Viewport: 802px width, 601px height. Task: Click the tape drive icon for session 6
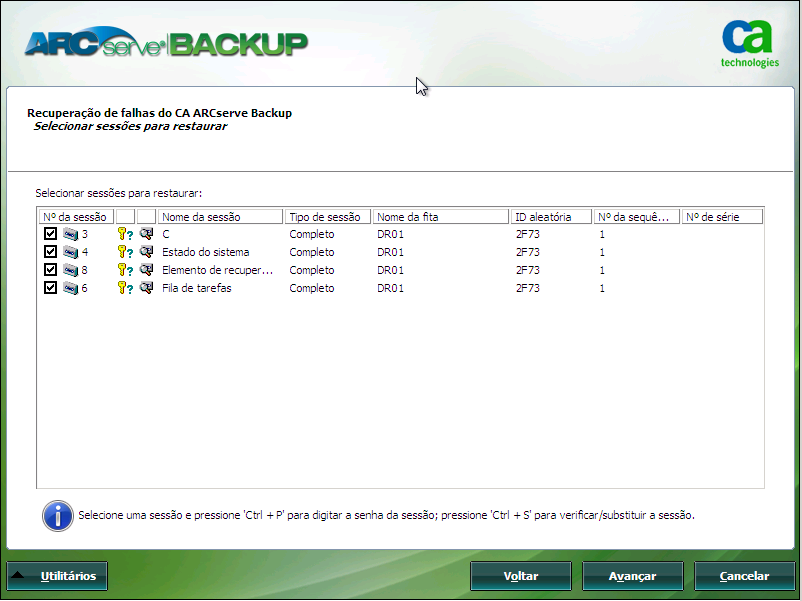(x=71, y=288)
